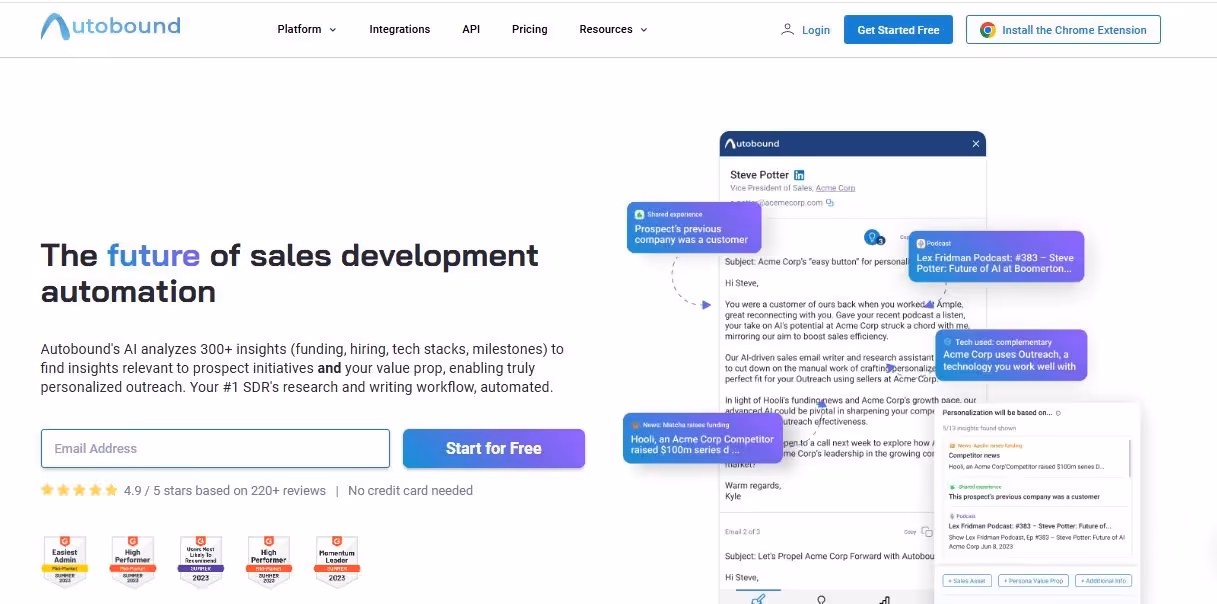This screenshot has width=1217, height=604.
Task: Open Steve Potter's LinkedIn profile icon
Action: [799, 174]
